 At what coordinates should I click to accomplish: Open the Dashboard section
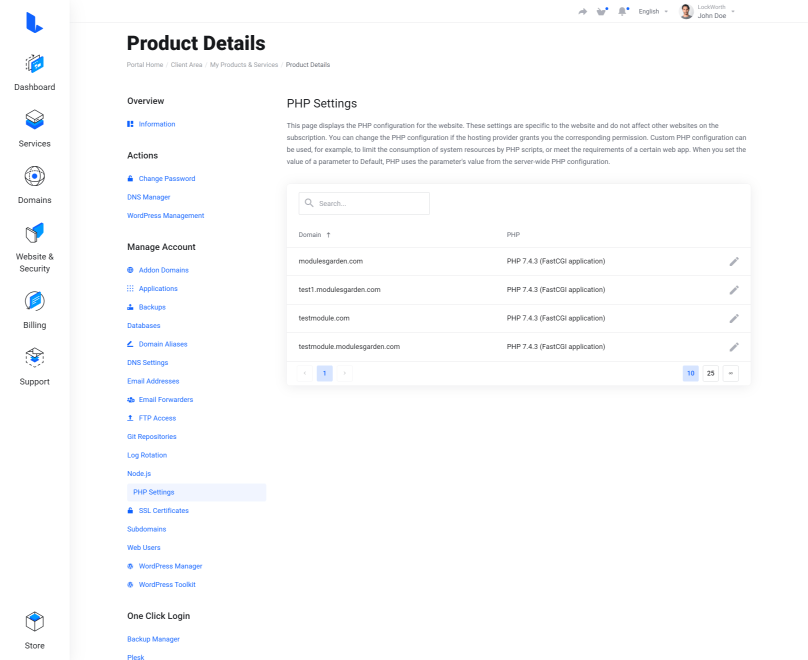[x=35, y=73]
